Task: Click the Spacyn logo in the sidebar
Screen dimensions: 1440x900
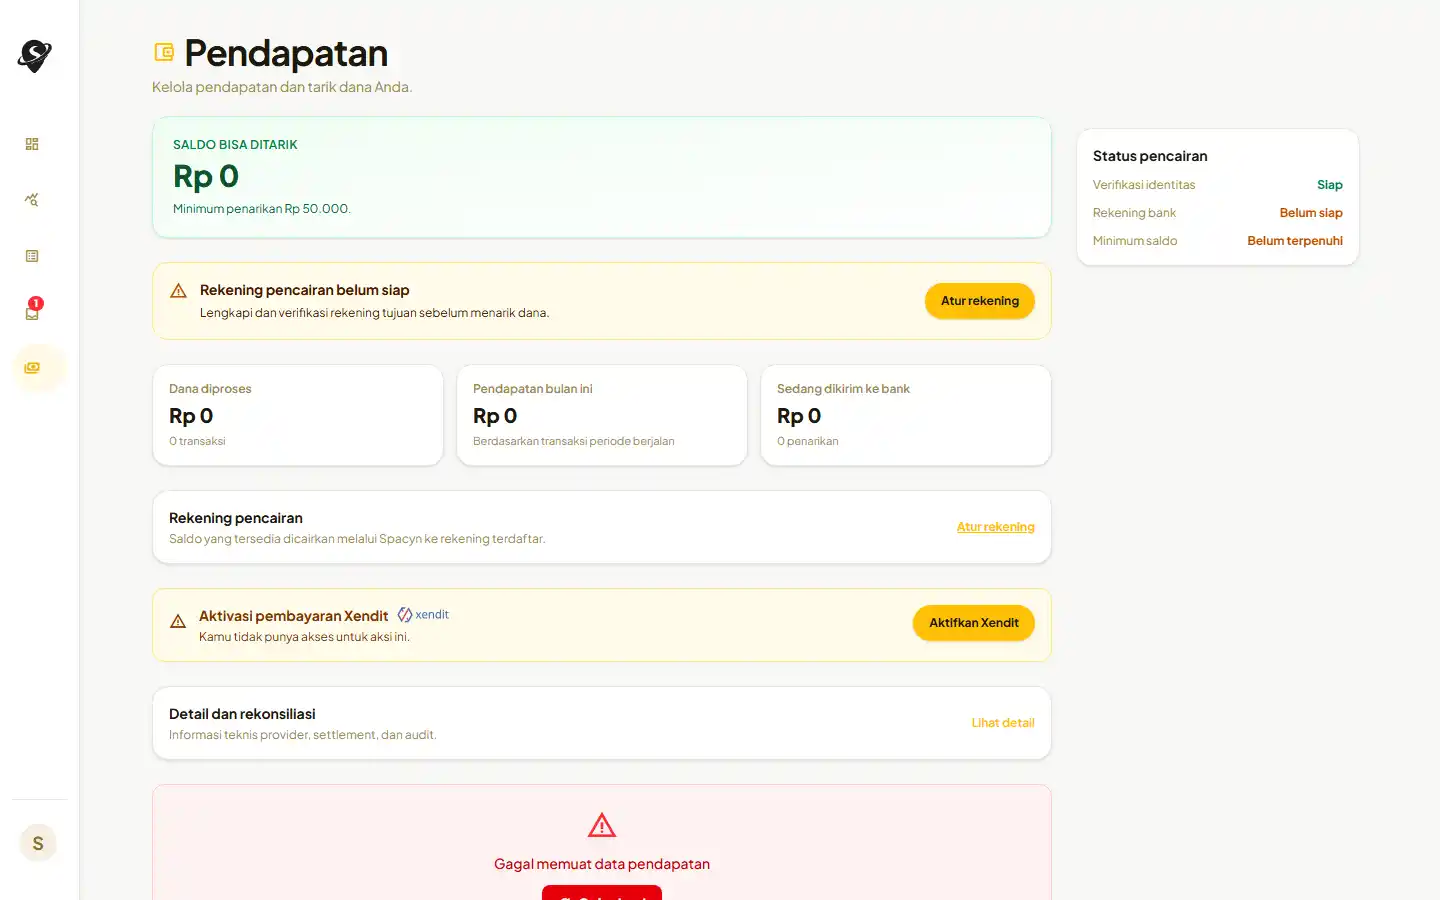Action: pyautogui.click(x=34, y=56)
